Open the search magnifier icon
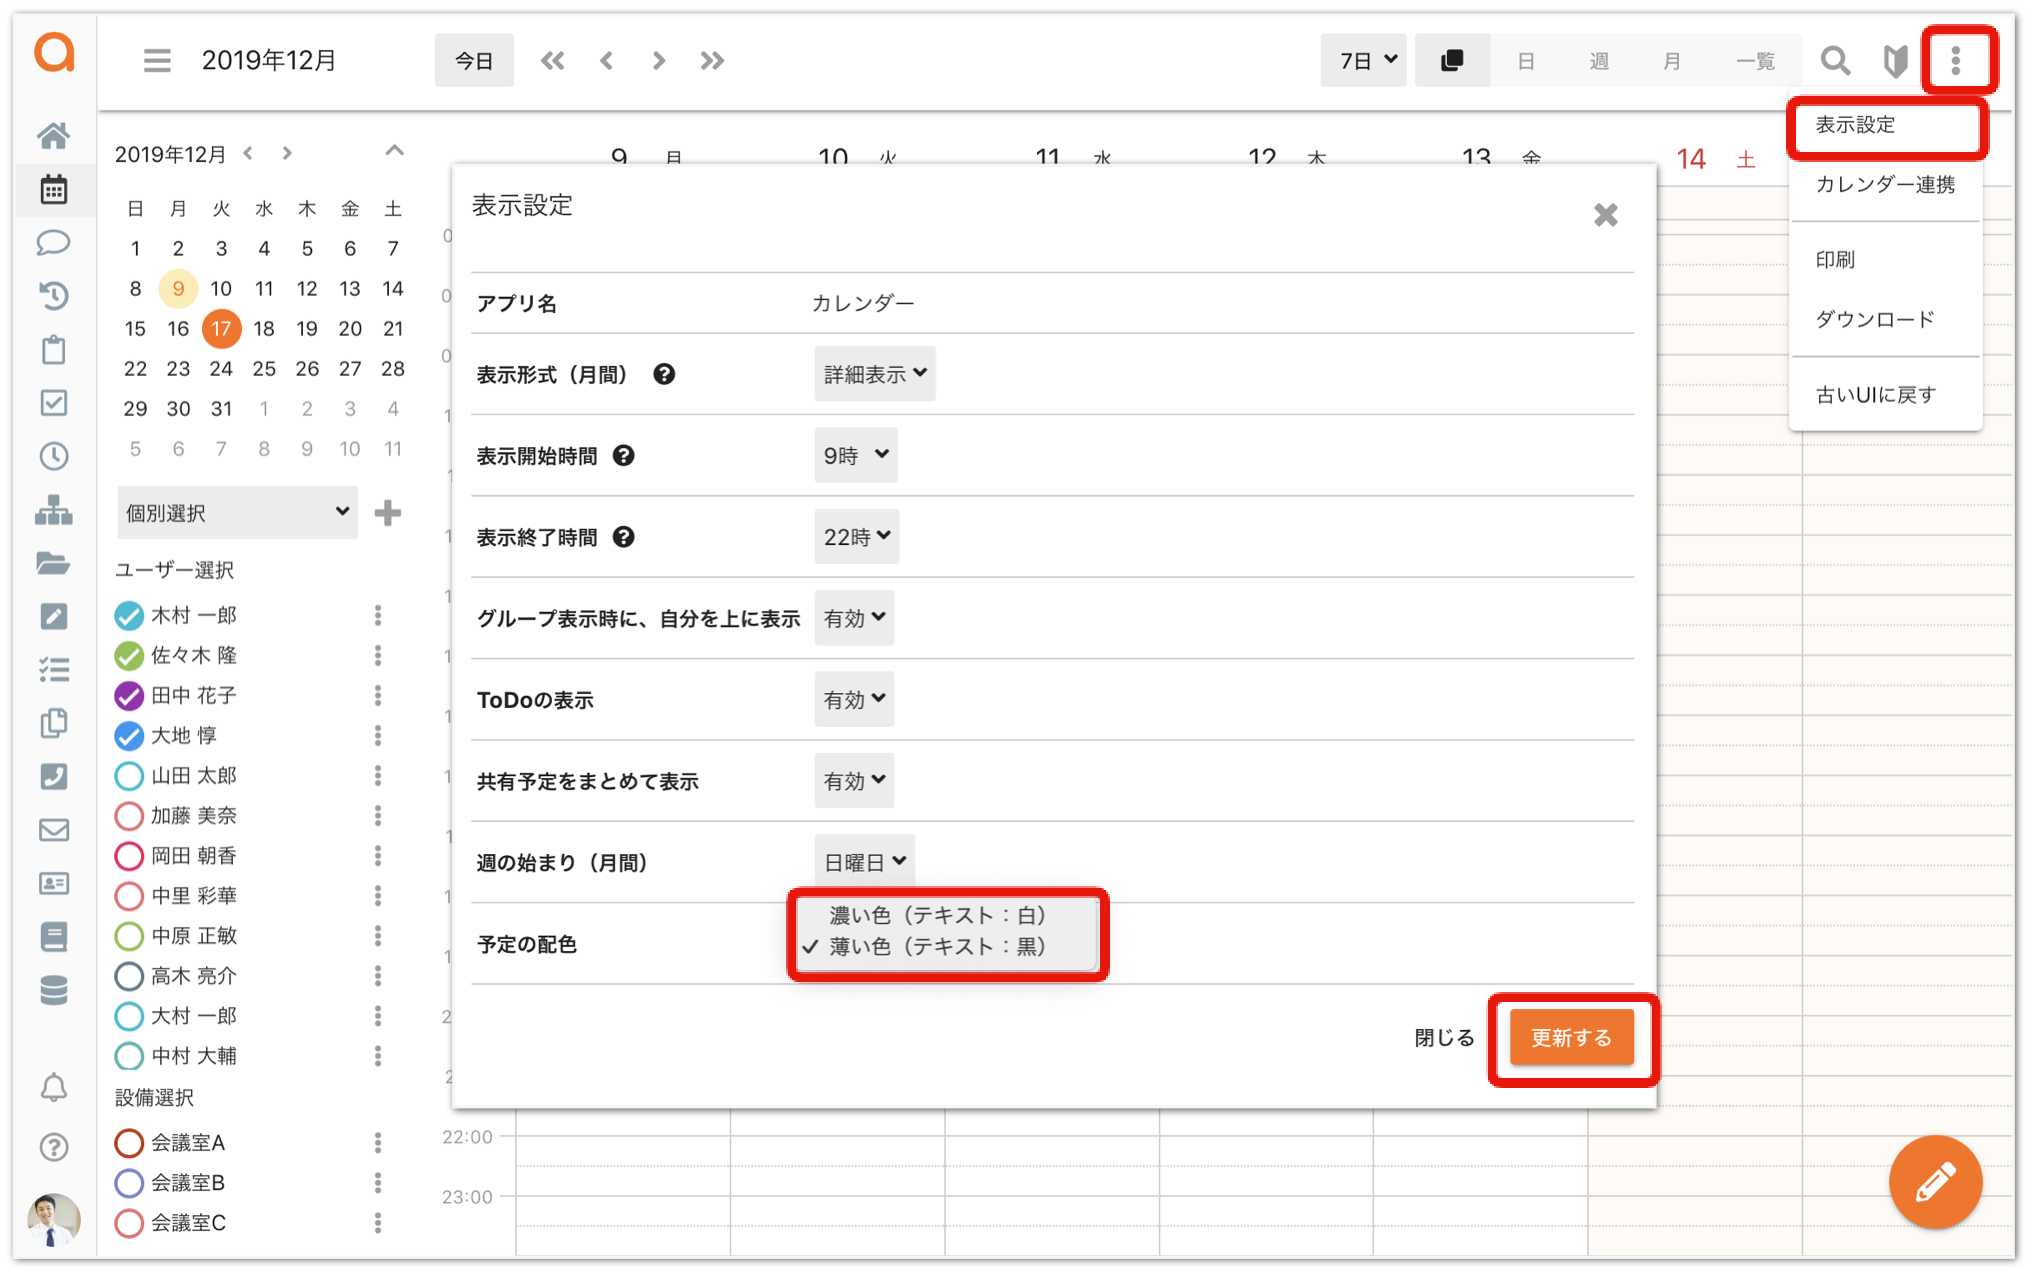The width and height of the screenshot is (2032, 1274). click(1835, 61)
